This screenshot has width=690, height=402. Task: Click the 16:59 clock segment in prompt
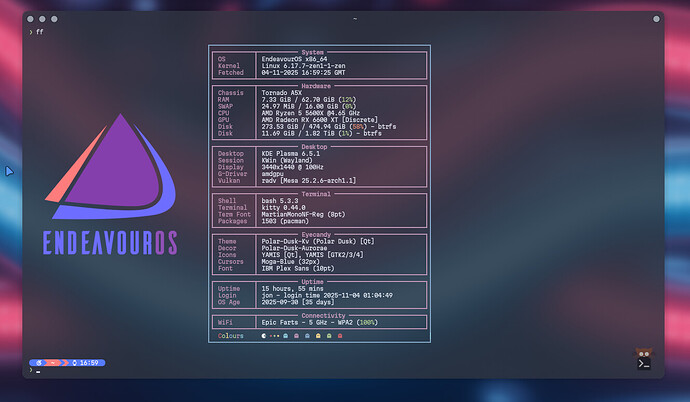86,362
